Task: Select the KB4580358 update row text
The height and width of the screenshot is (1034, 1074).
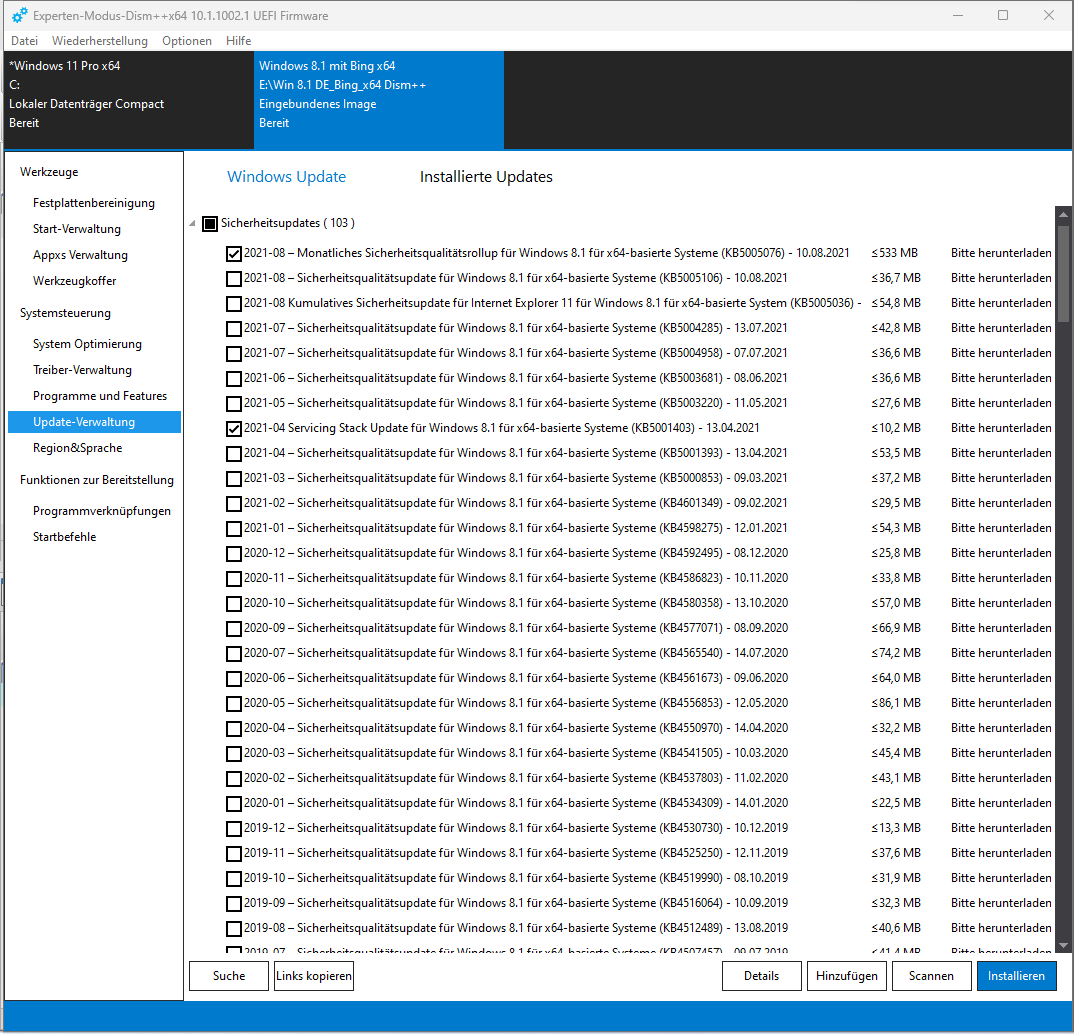Action: [x=516, y=603]
